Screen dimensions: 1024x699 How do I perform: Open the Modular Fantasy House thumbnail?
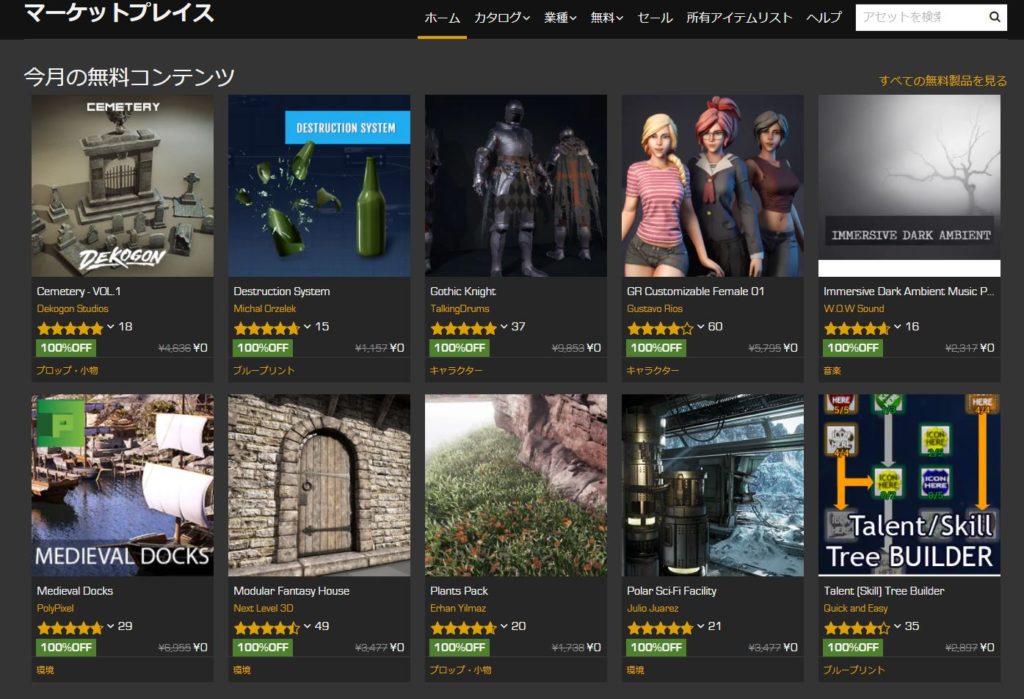(319, 485)
